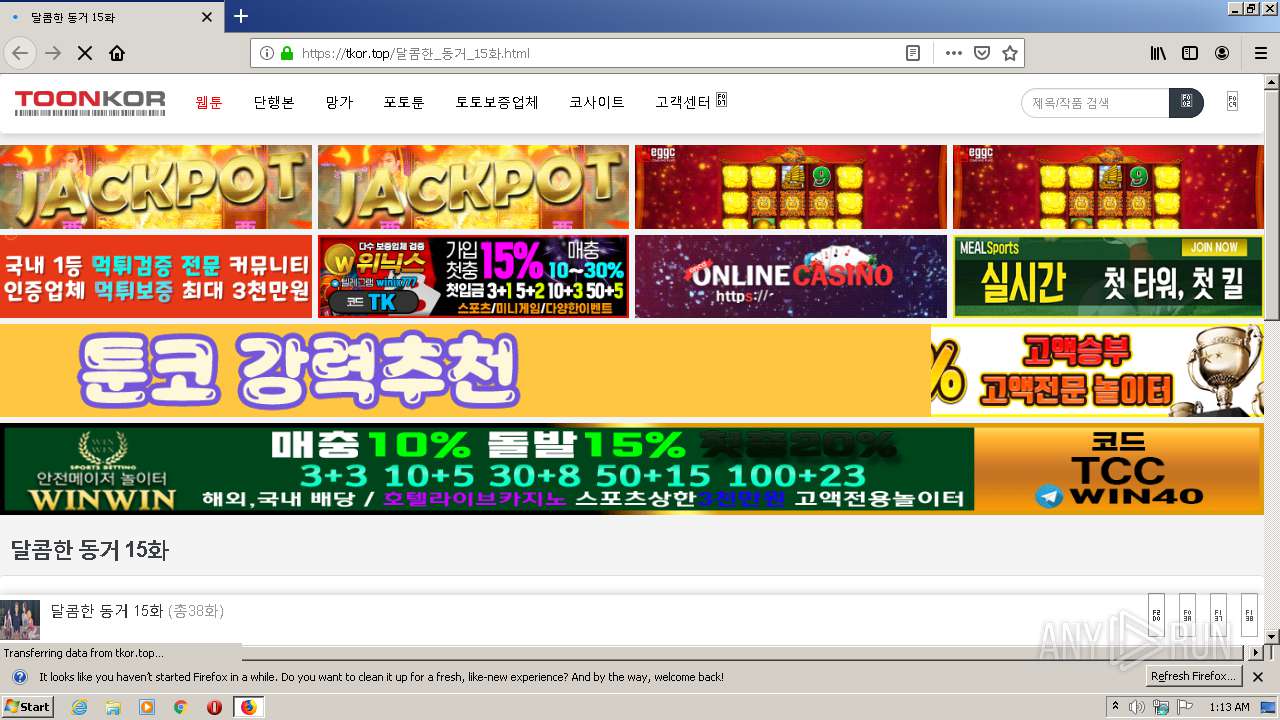Viewport: 1280px width, 720px height.
Task: Open the 망가 menu
Action: (339, 102)
